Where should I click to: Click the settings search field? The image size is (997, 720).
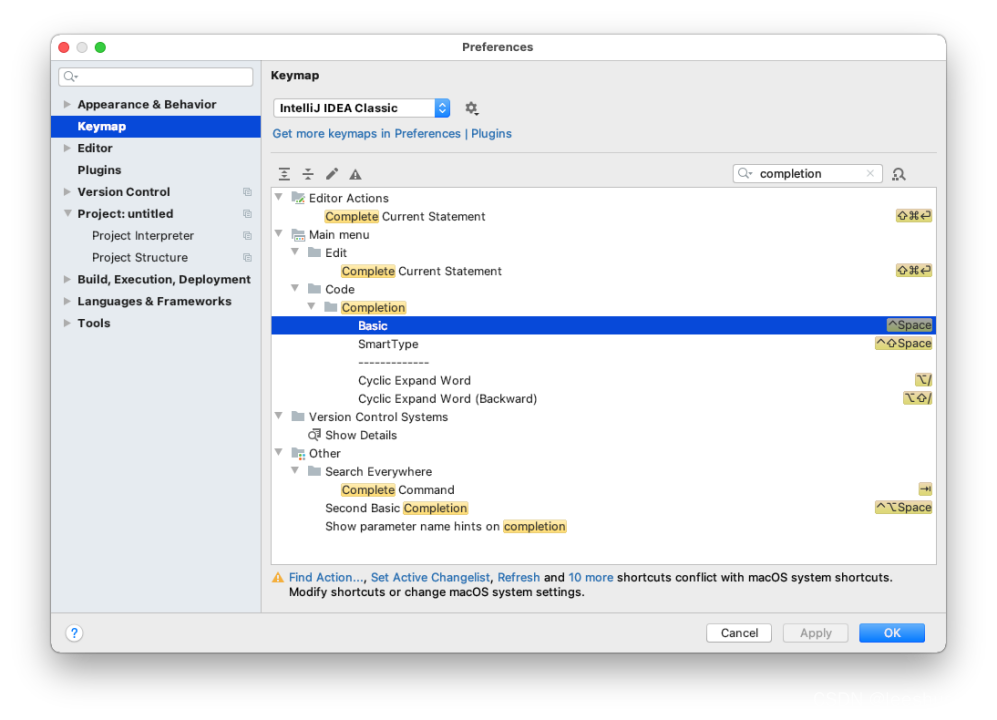tap(156, 77)
